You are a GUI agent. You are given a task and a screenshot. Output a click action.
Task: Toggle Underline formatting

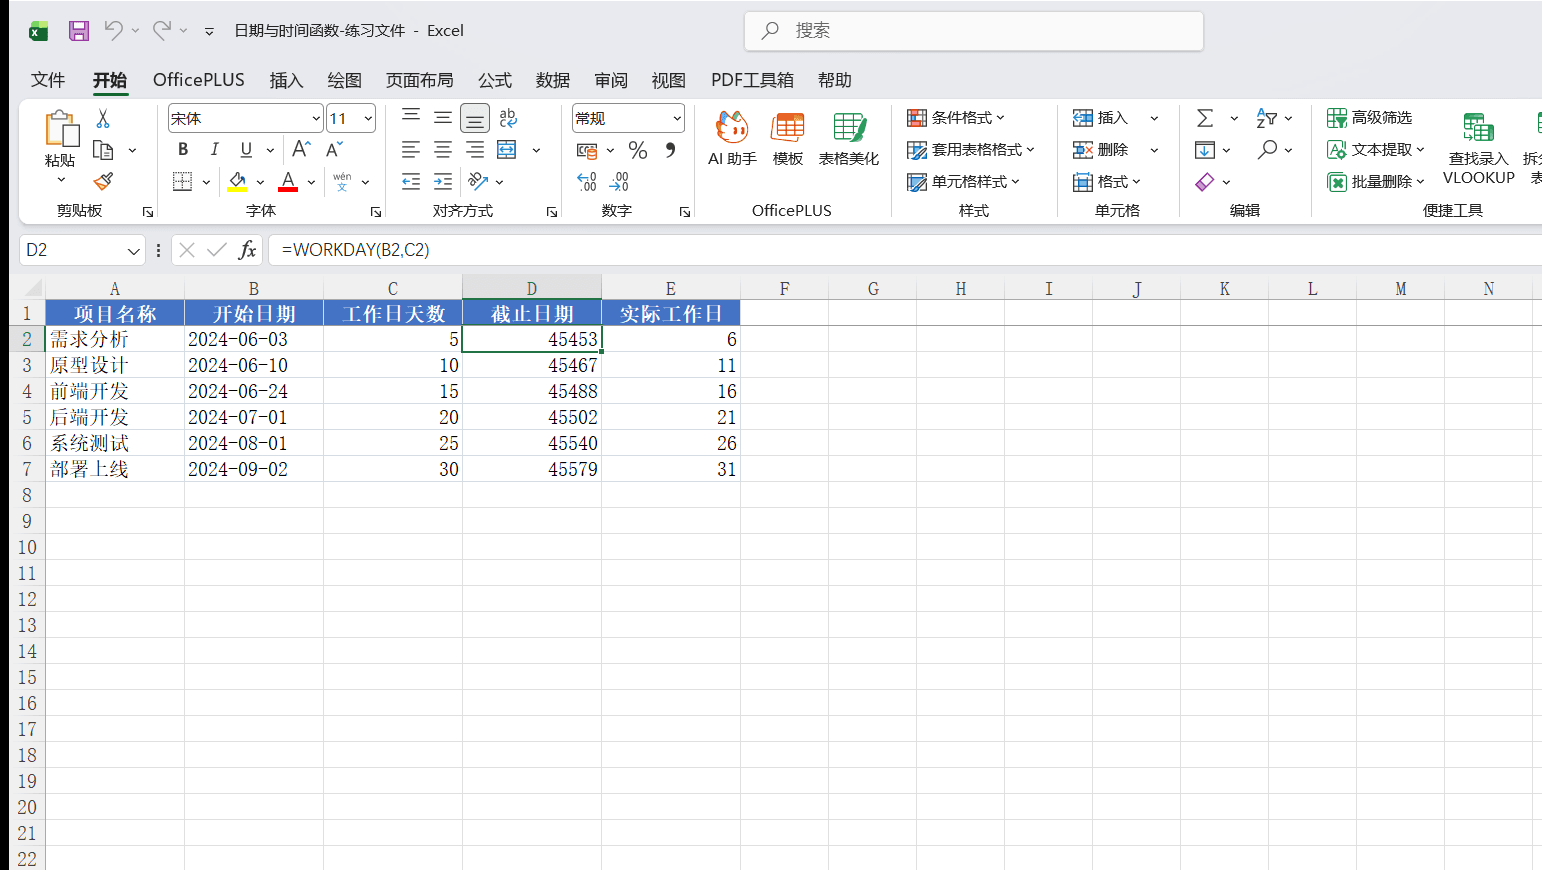(x=246, y=150)
